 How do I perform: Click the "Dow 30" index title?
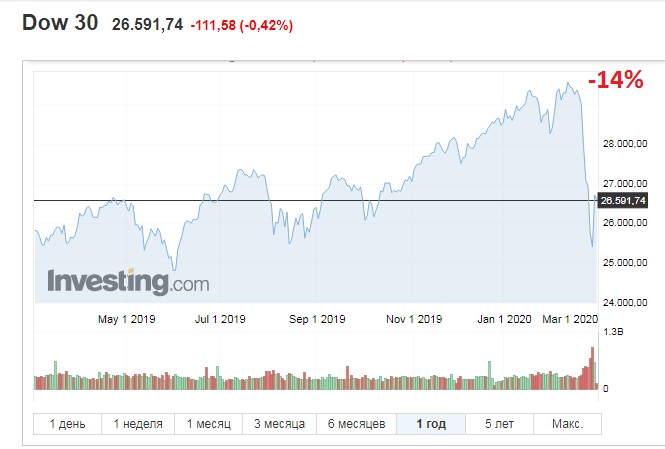pyautogui.click(x=60, y=24)
